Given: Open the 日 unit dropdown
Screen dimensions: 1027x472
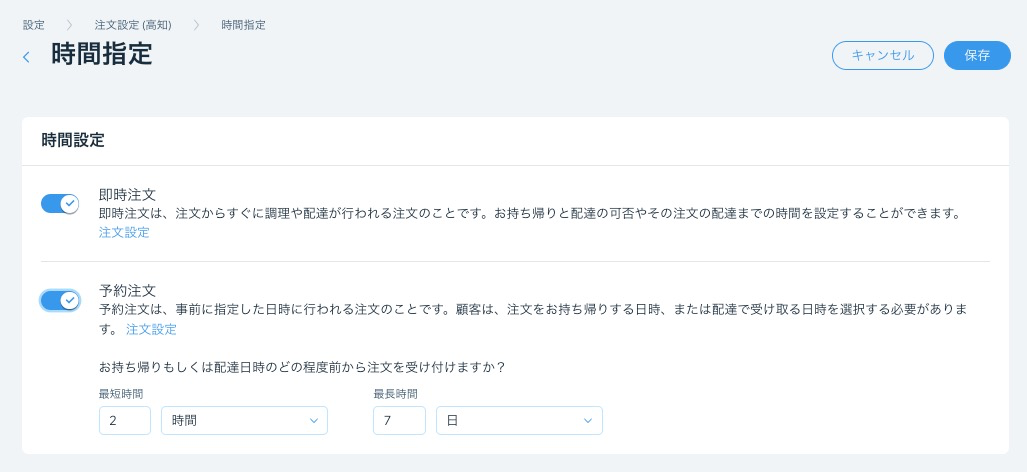Looking at the screenshot, I should point(519,420).
